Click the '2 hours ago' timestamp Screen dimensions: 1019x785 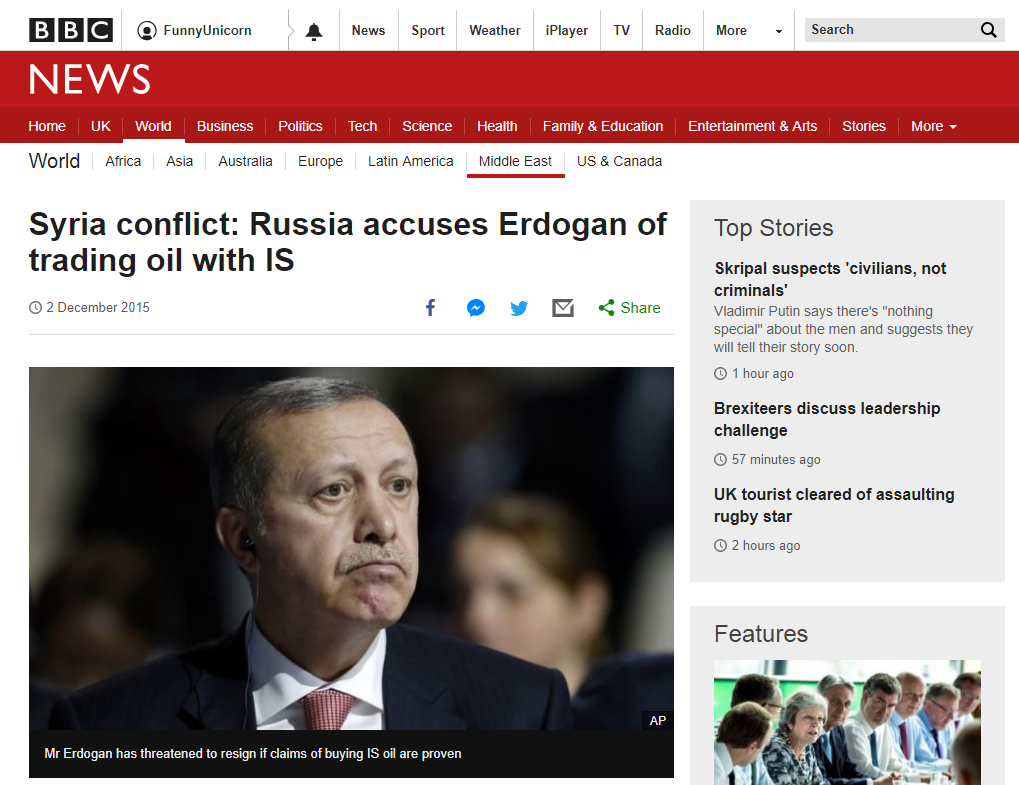click(x=766, y=546)
